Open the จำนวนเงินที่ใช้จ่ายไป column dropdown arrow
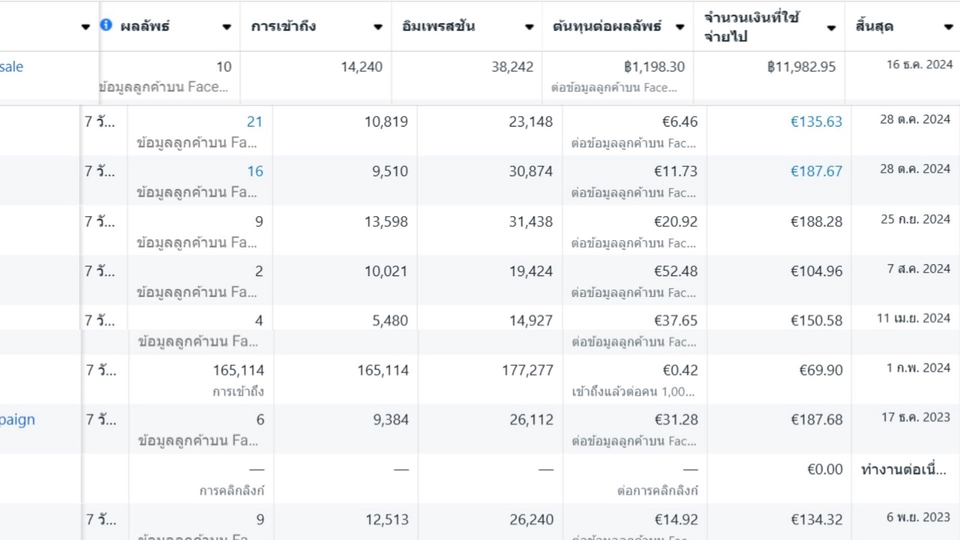 [831, 28]
